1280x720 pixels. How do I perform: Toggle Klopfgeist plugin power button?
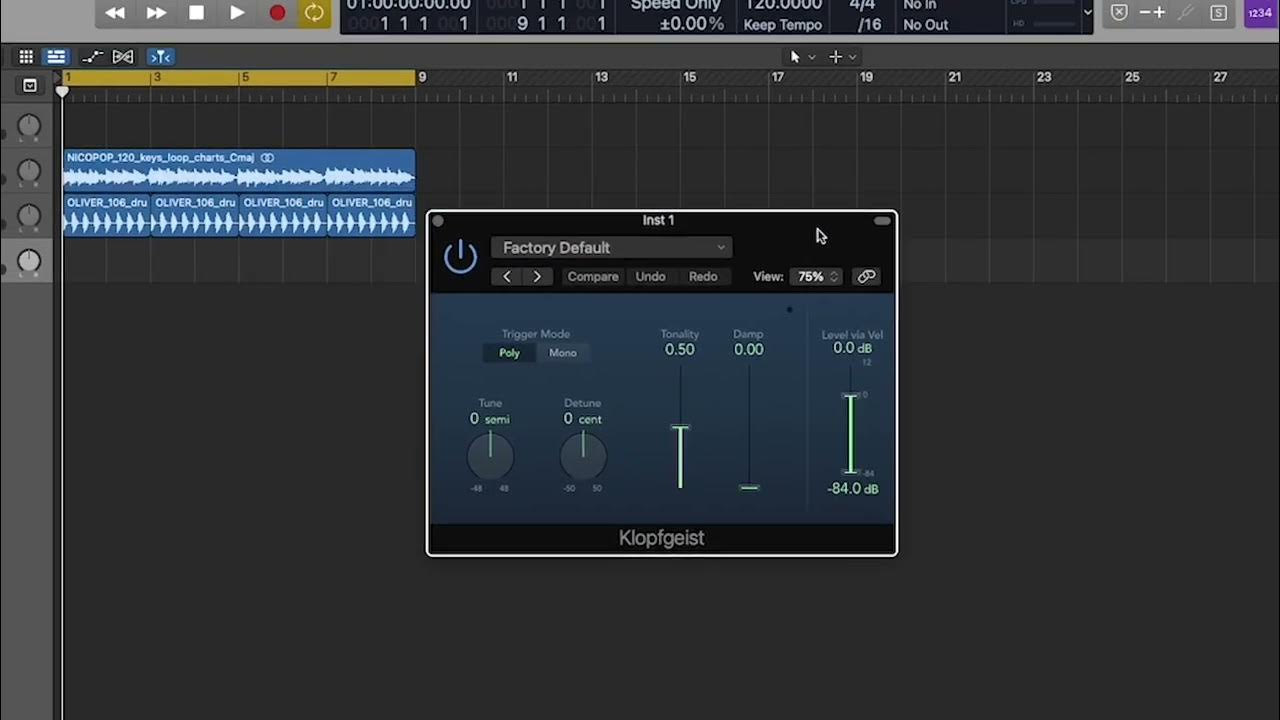point(460,257)
